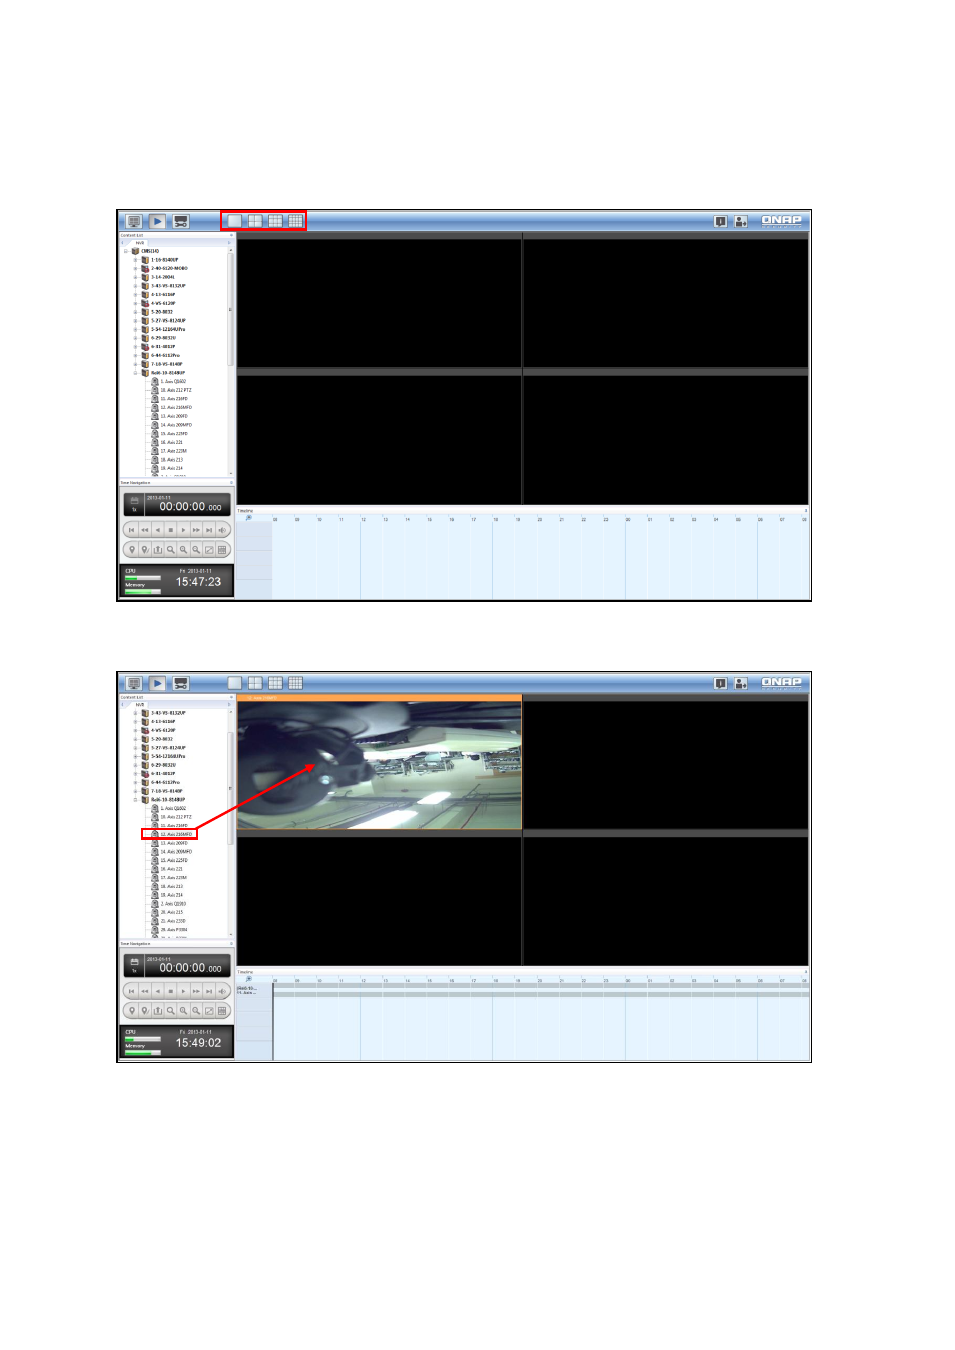Jump to recording end in upper window
Image resolution: width=955 pixels, height=1350 pixels.
click(x=209, y=530)
